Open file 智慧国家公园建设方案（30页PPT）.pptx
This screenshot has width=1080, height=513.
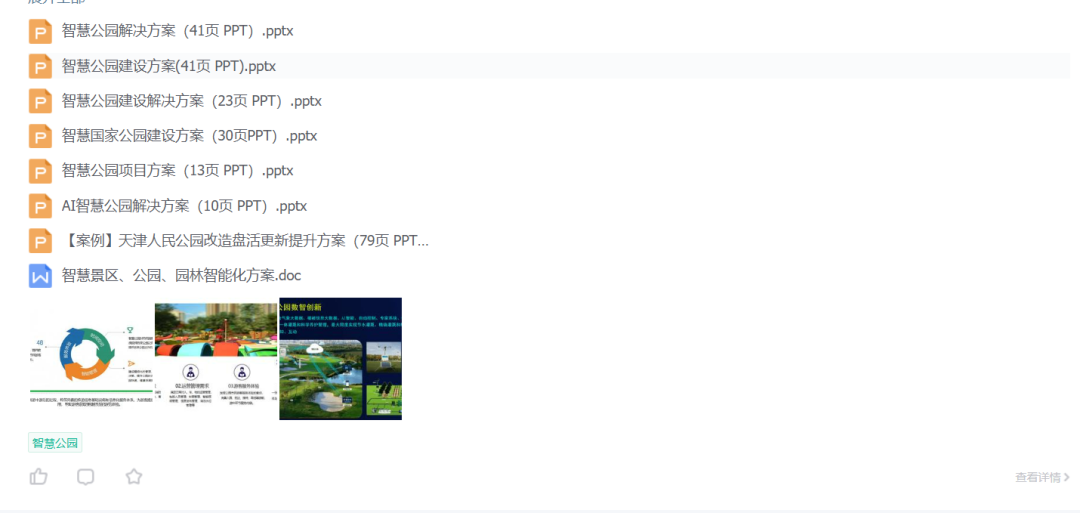tap(189, 136)
